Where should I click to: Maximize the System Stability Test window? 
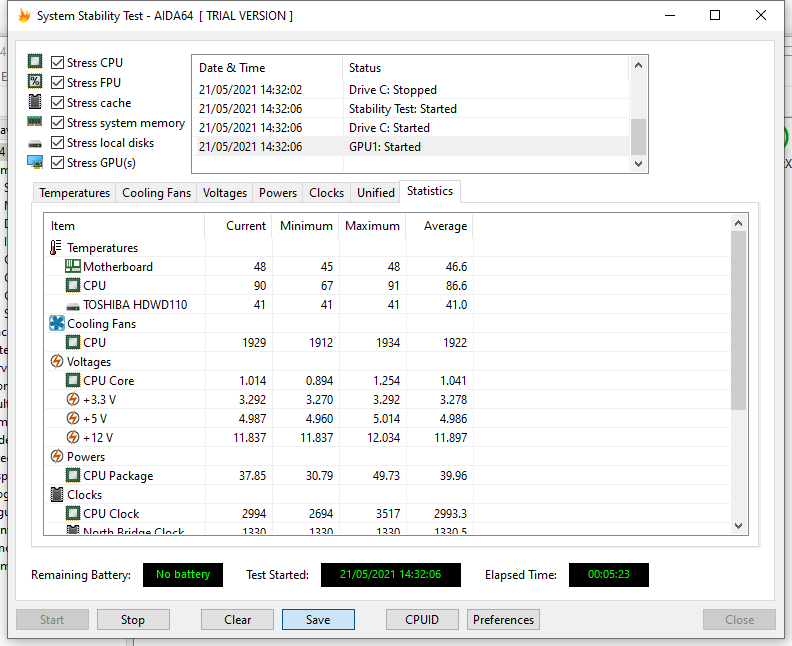pos(715,16)
